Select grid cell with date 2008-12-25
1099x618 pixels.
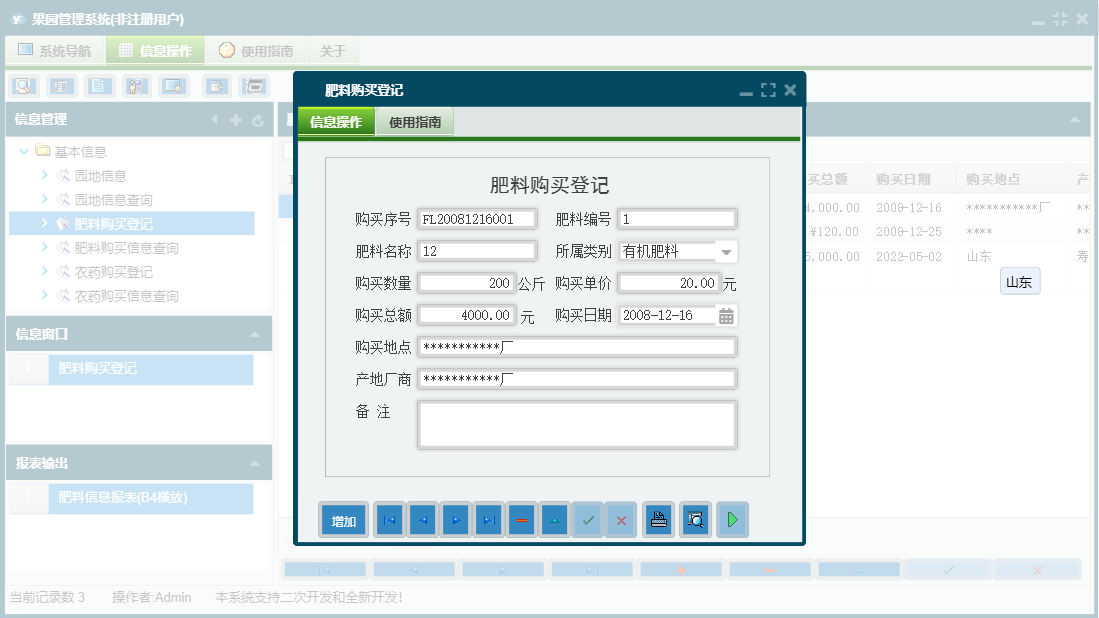tap(909, 232)
